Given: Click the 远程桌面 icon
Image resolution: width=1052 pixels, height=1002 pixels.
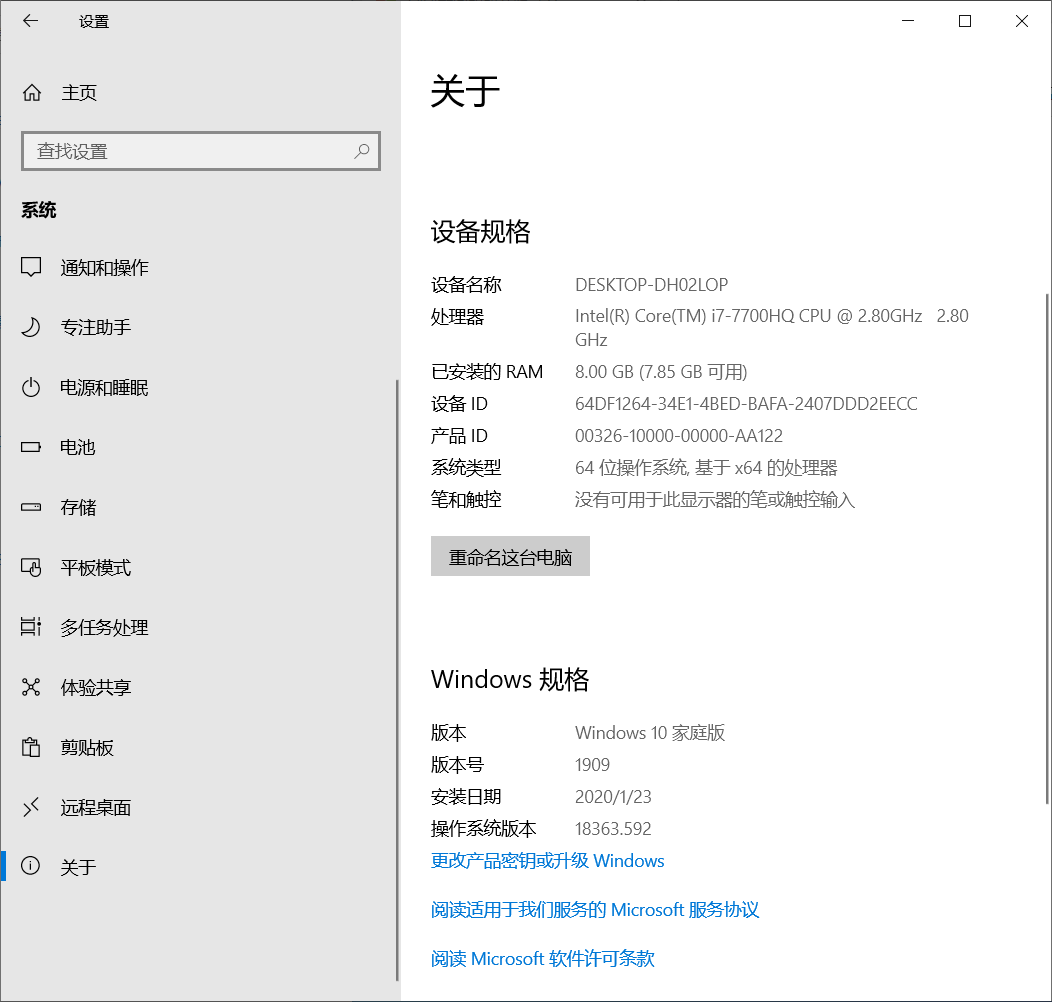Looking at the screenshot, I should (x=31, y=807).
